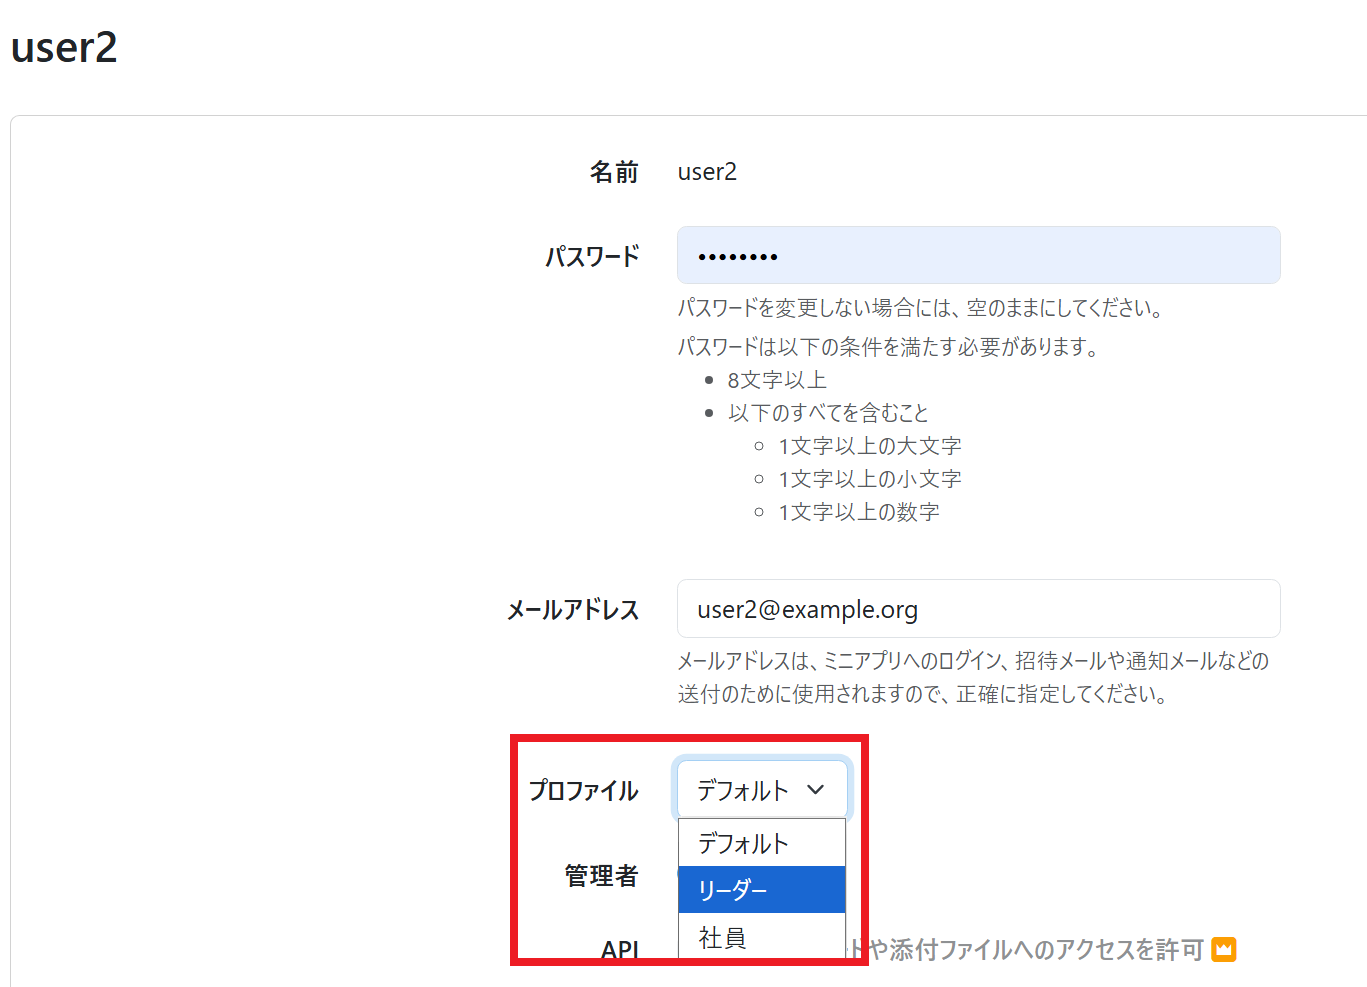
Task: Click the 1文字以上の数字 requirement line
Action: pos(858,512)
